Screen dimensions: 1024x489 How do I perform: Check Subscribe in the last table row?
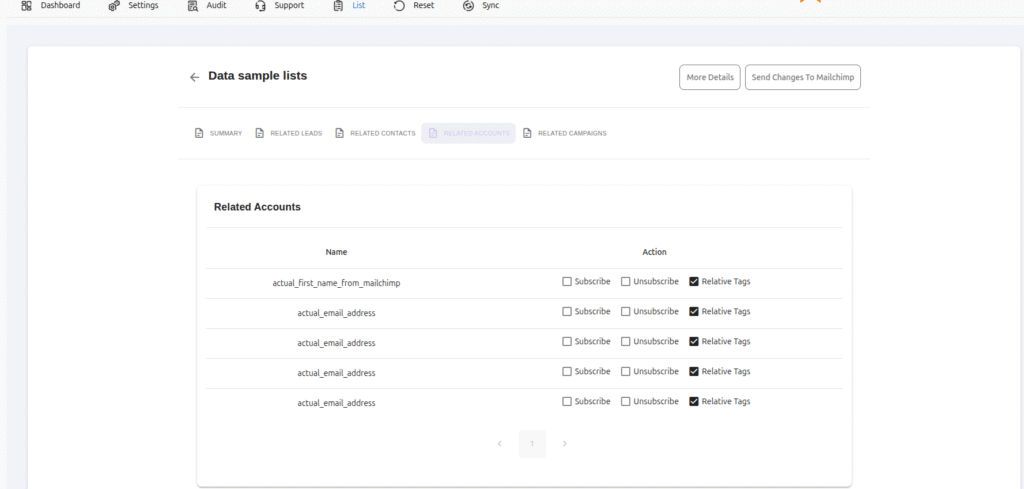(567, 402)
